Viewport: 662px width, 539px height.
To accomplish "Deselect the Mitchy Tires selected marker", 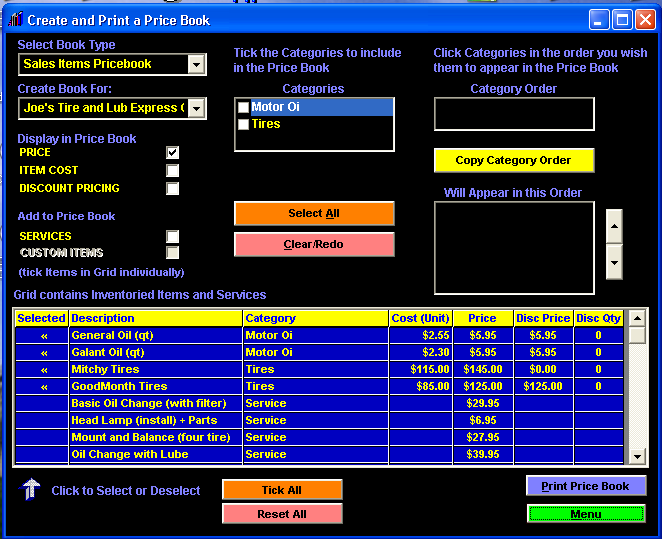I will (42, 369).
